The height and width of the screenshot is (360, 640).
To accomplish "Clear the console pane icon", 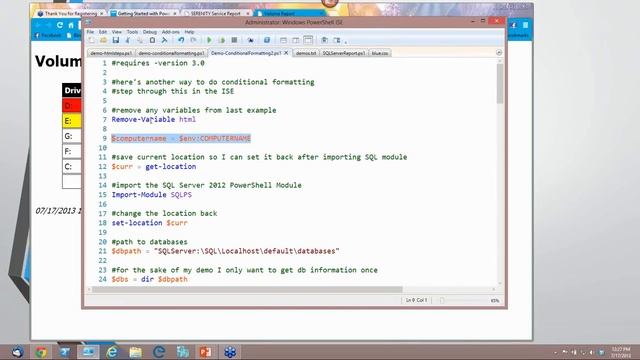I will click(164, 40).
